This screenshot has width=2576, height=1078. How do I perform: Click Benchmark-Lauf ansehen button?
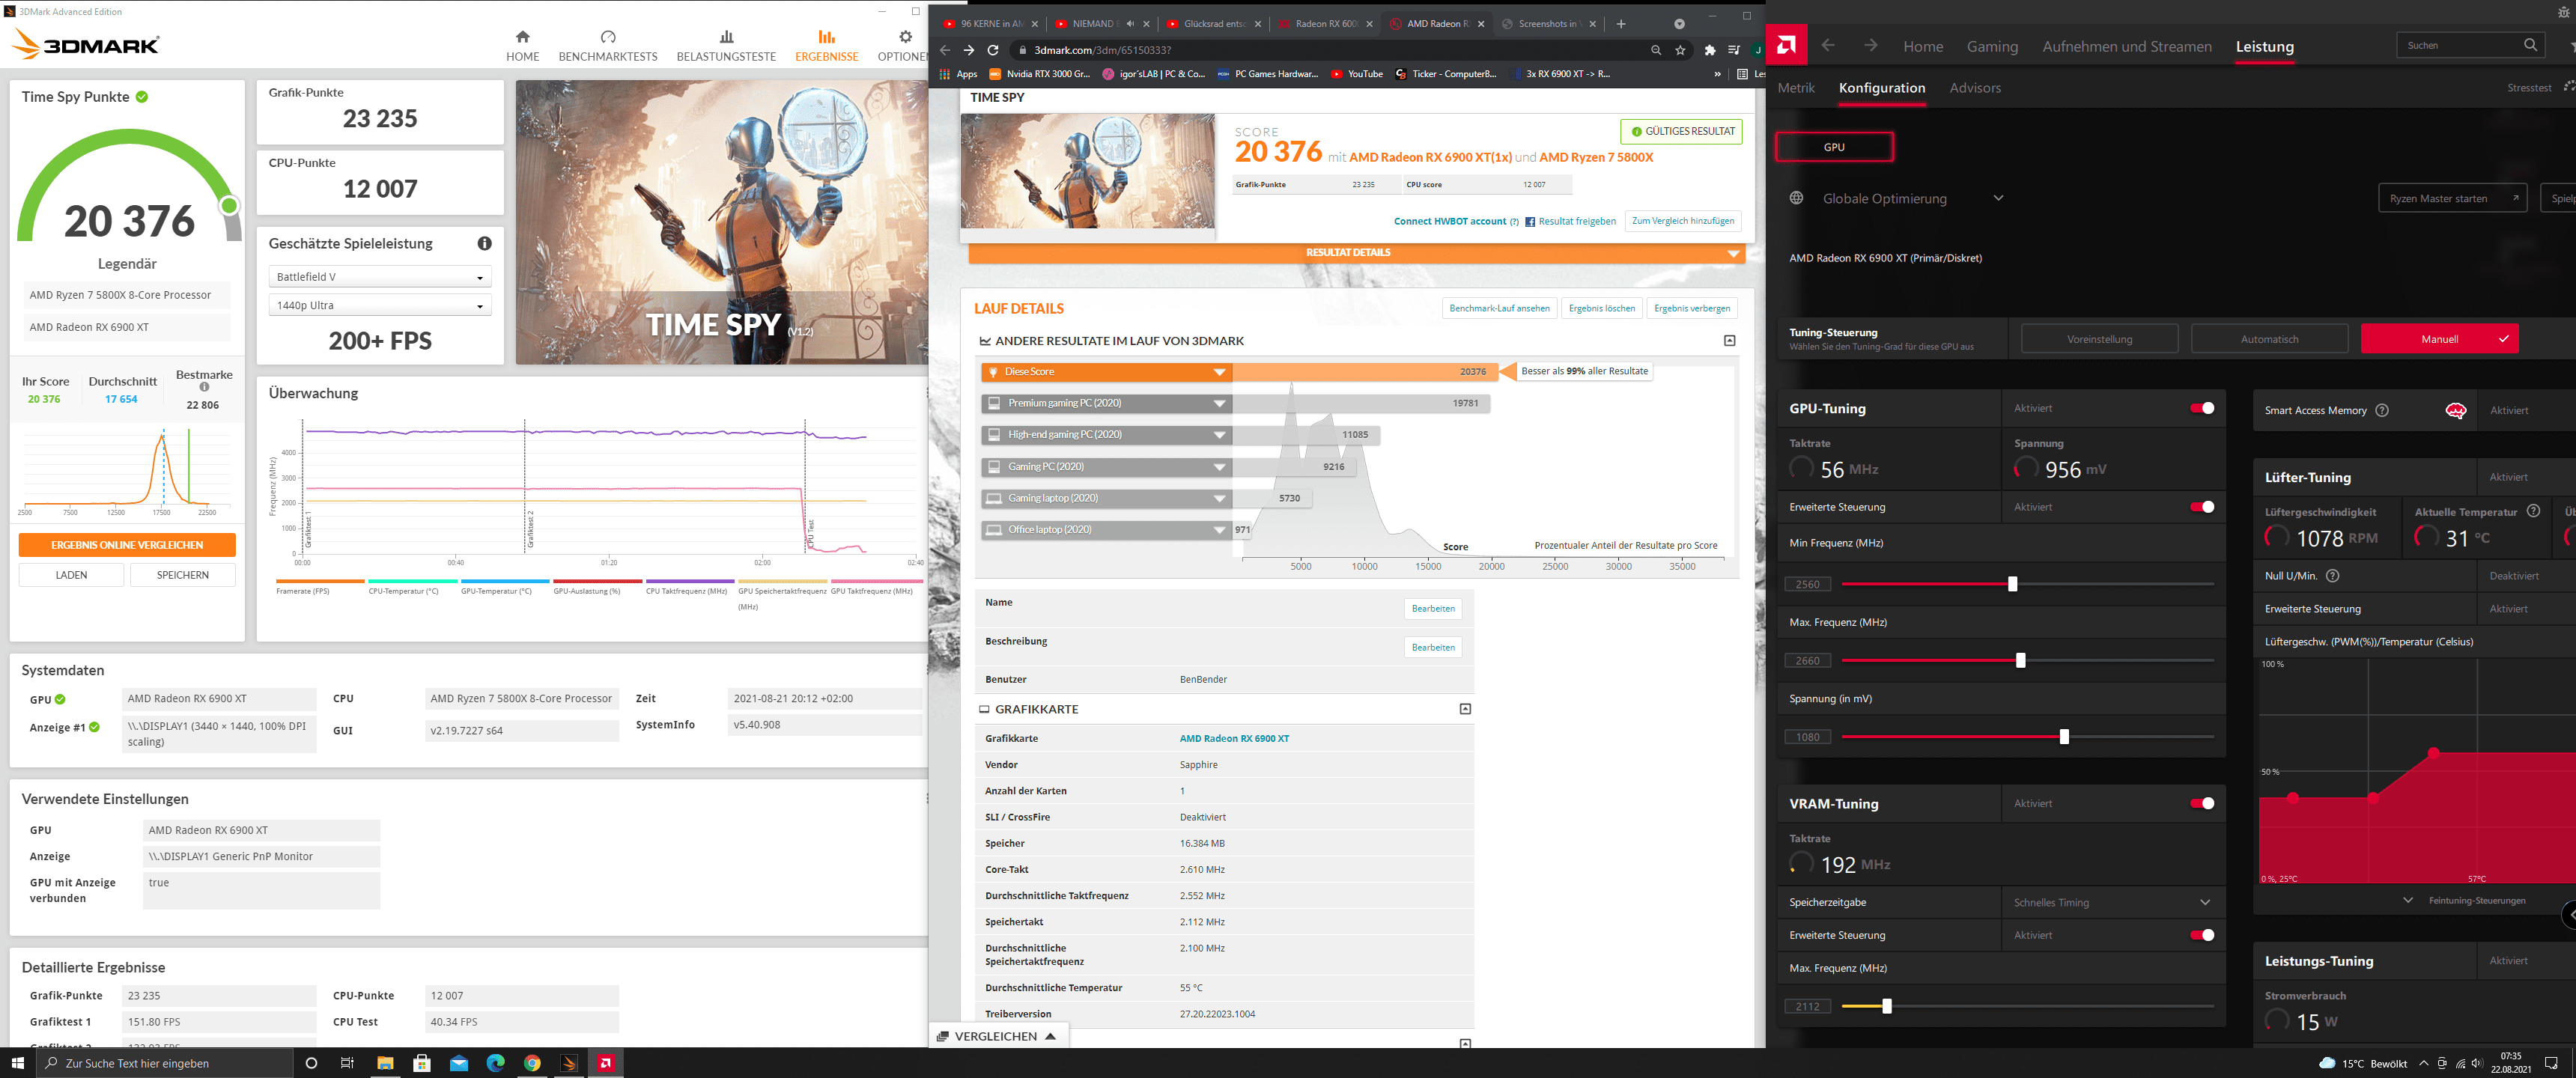click(1498, 308)
